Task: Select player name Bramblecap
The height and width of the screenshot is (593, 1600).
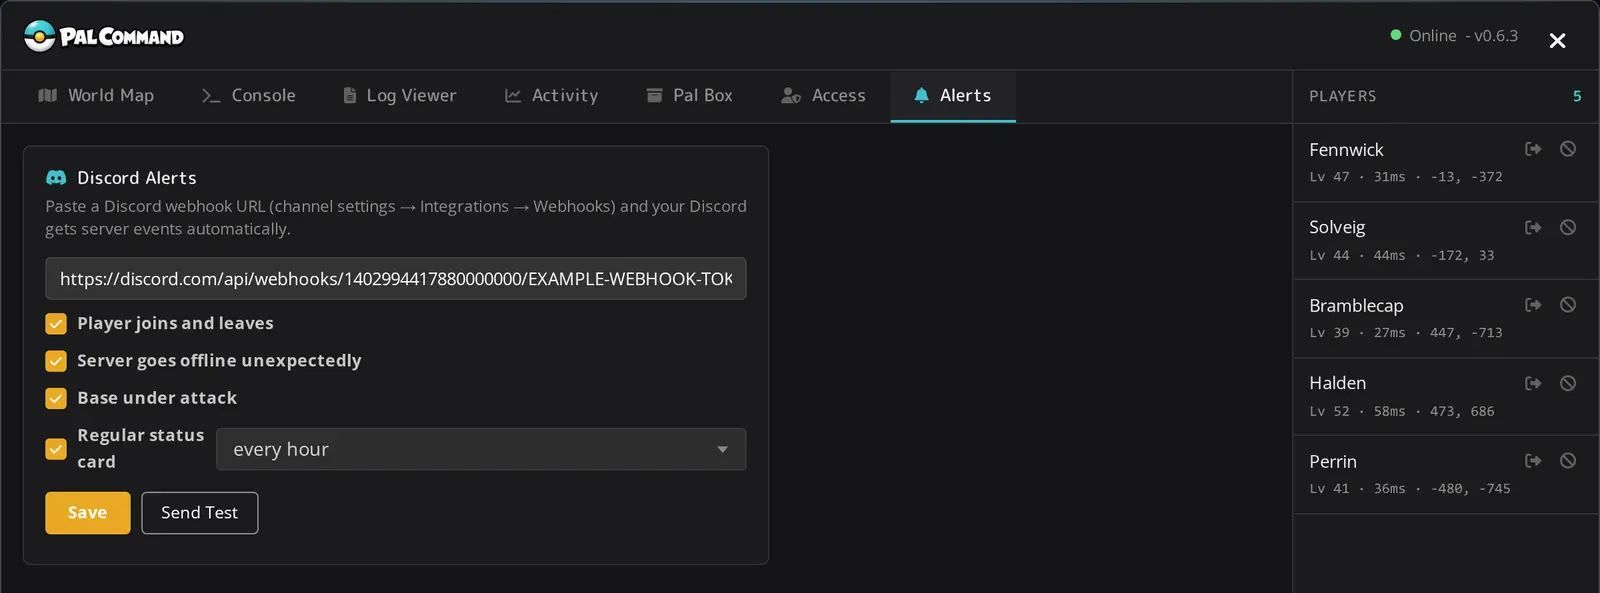Action: [1356, 306]
